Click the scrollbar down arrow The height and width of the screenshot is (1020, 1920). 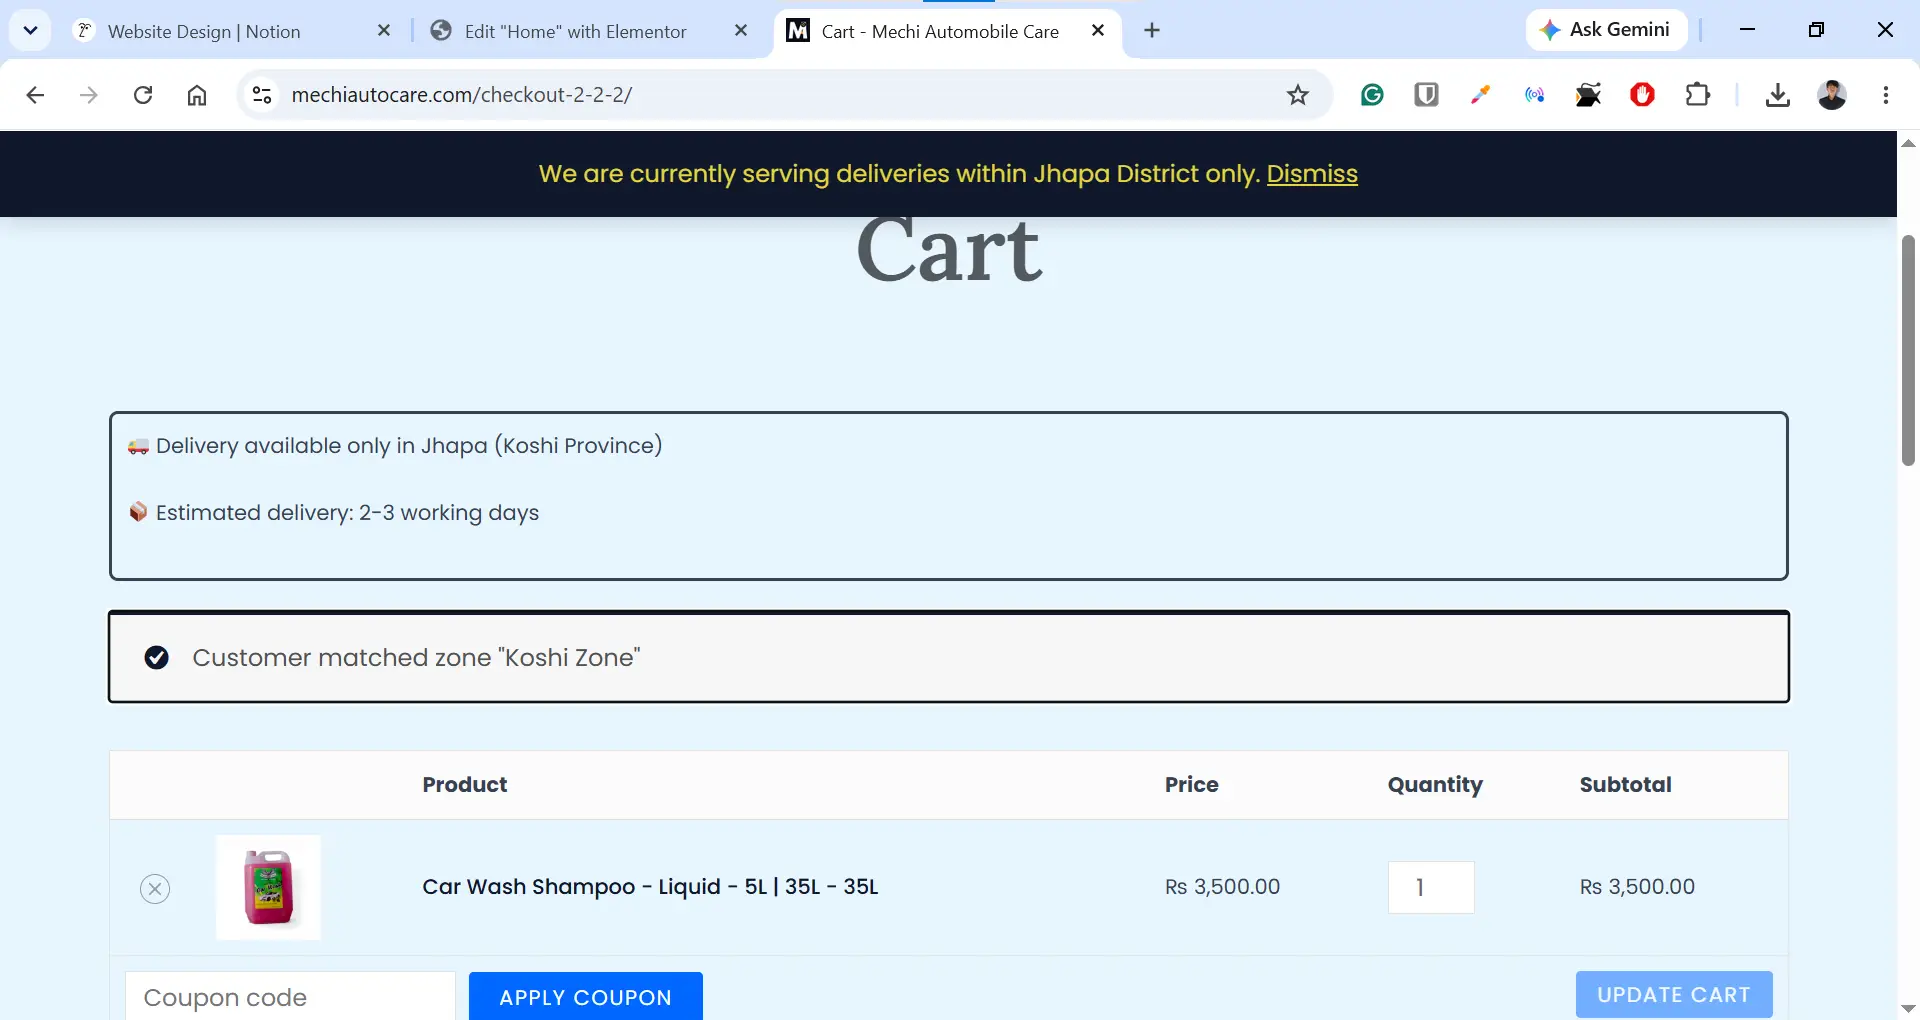coord(1908,1008)
